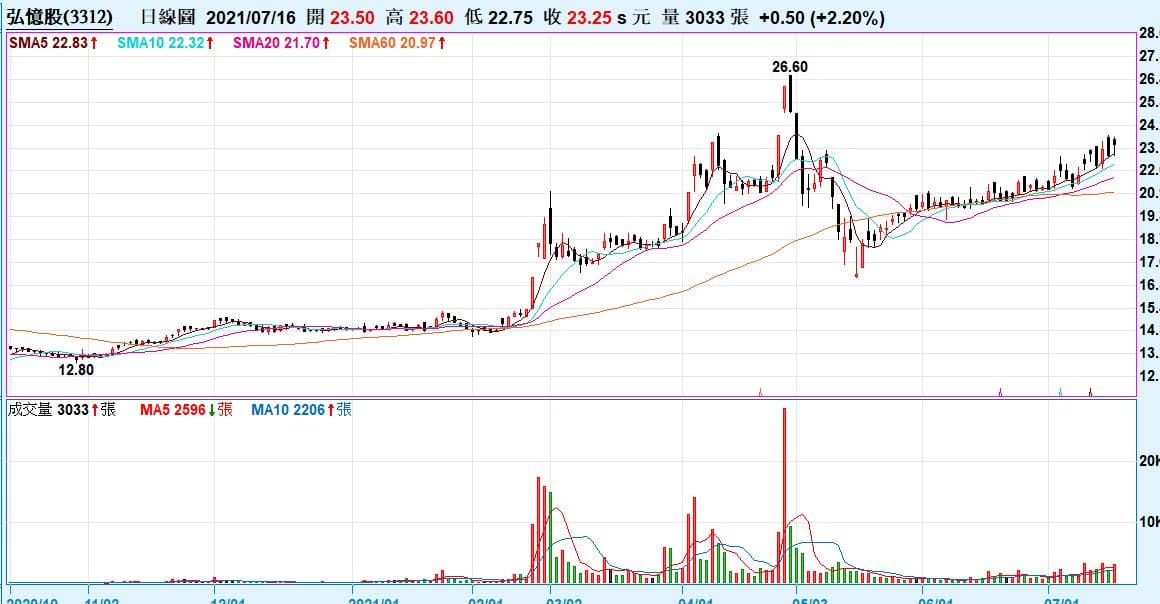Screen dimensions: 1160x604
Task: Click the opening price 23.50
Action: click(351, 17)
